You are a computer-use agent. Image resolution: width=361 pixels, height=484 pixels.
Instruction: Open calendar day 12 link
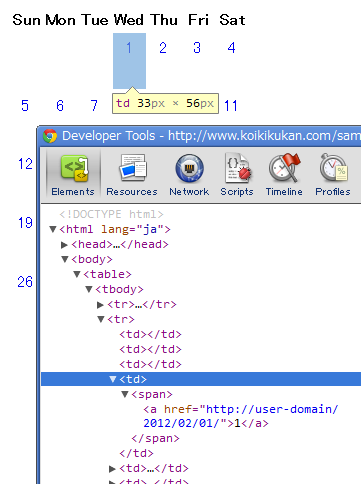(25, 164)
